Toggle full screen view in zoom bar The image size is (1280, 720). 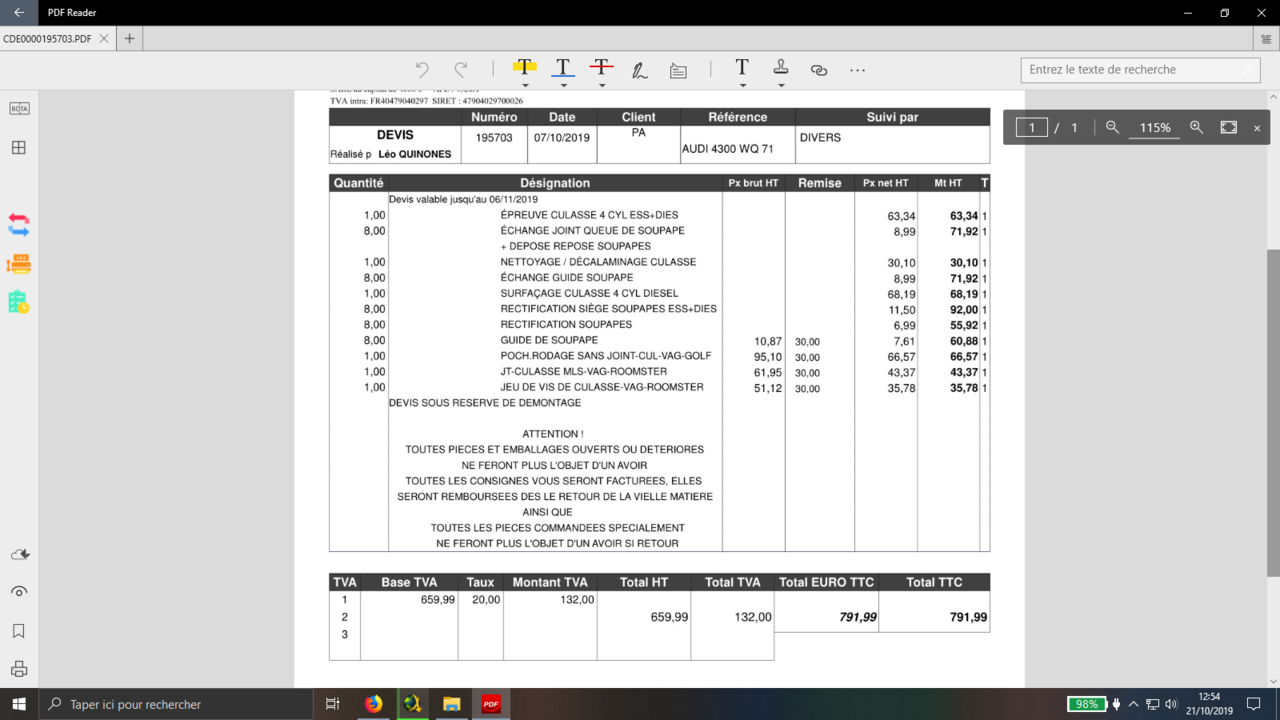coord(1229,127)
